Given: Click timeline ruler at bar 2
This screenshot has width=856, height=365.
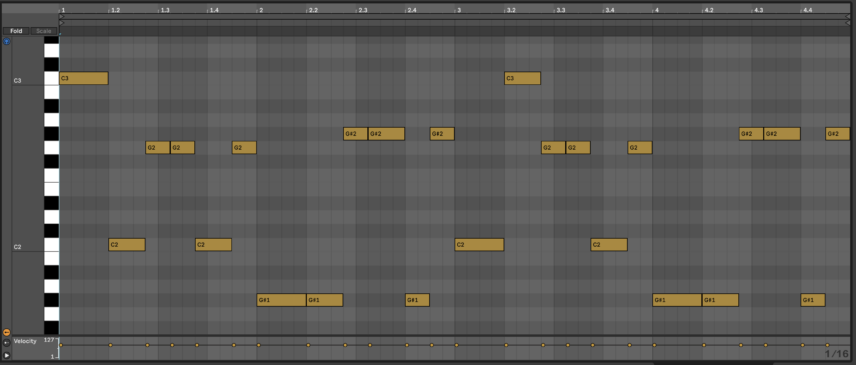Looking at the screenshot, I should [261, 10].
